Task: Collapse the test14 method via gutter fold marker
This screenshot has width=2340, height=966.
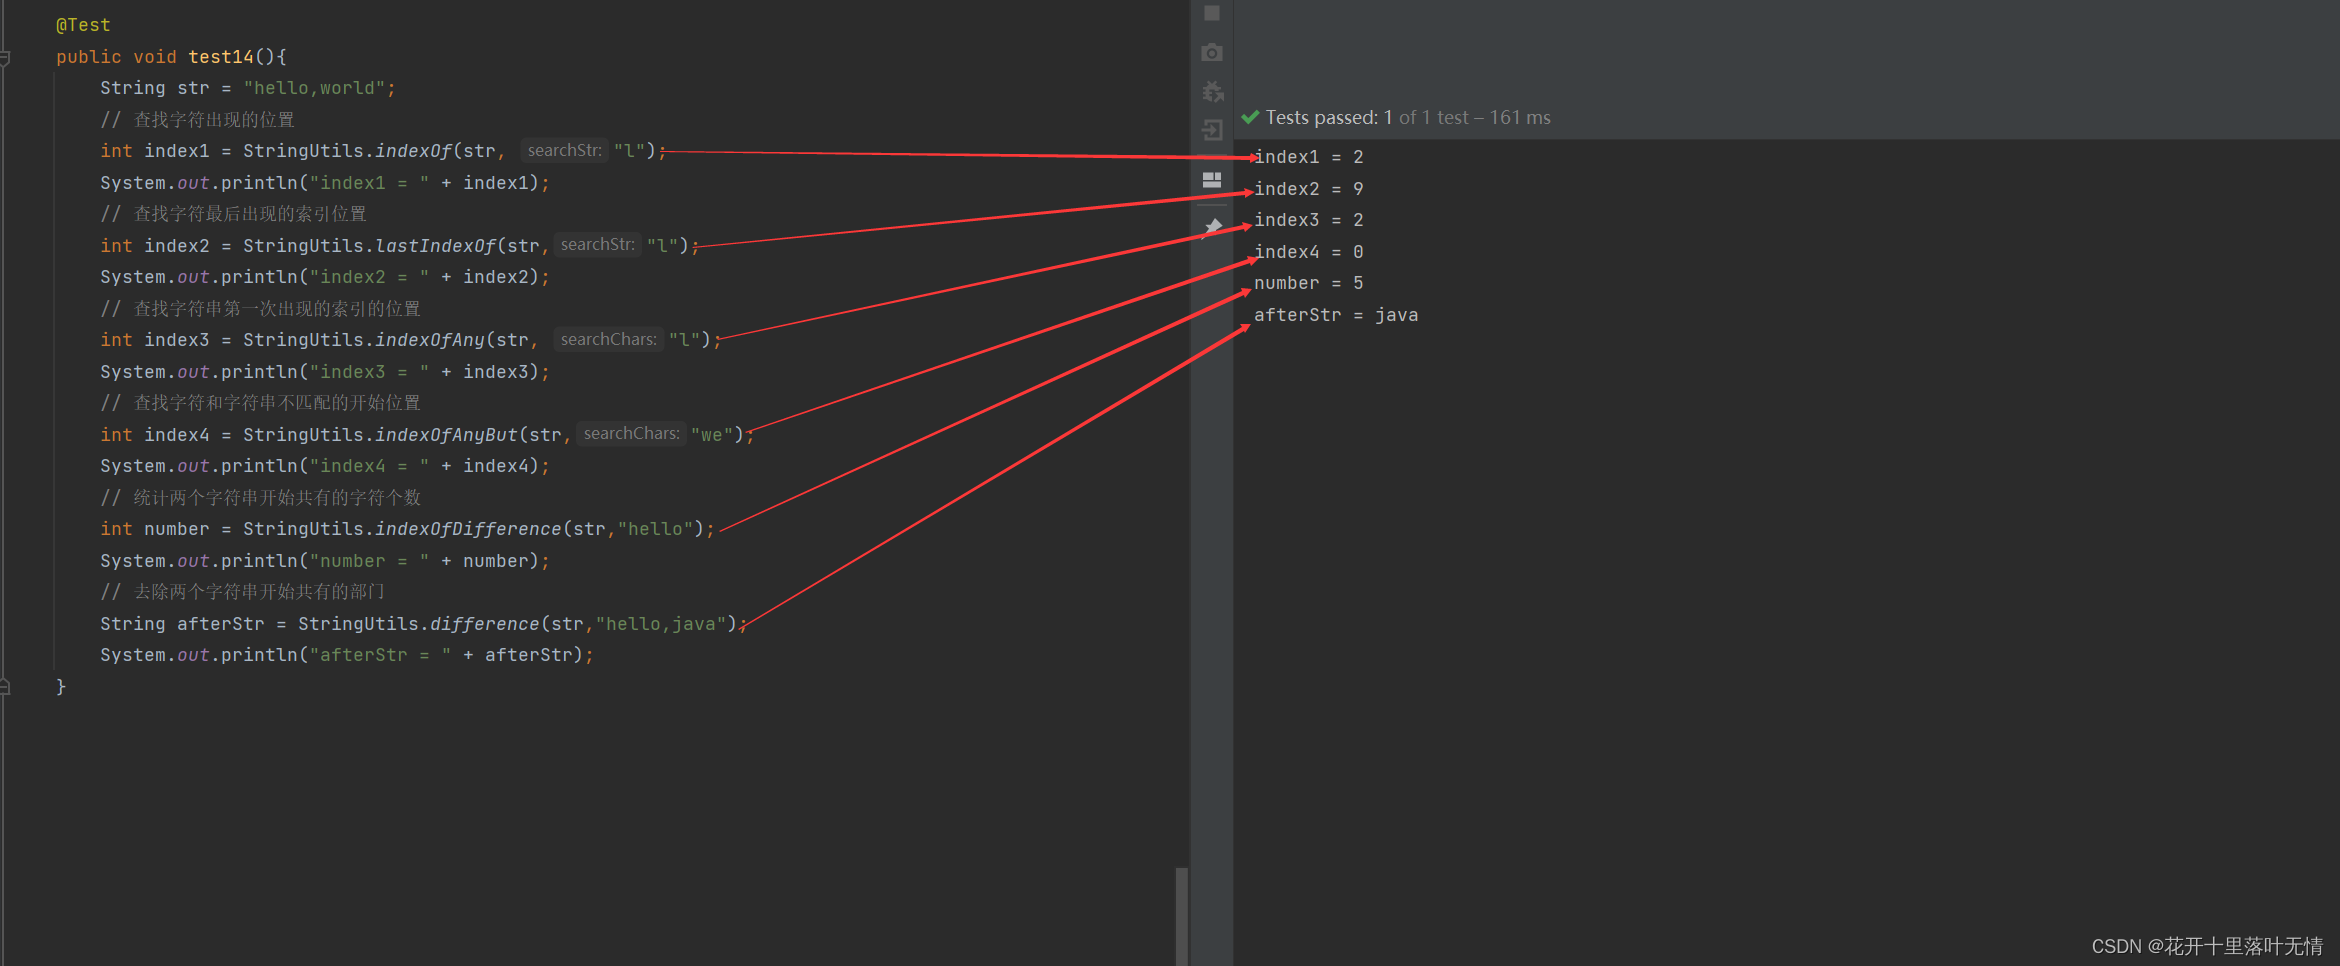Action: click(5, 58)
